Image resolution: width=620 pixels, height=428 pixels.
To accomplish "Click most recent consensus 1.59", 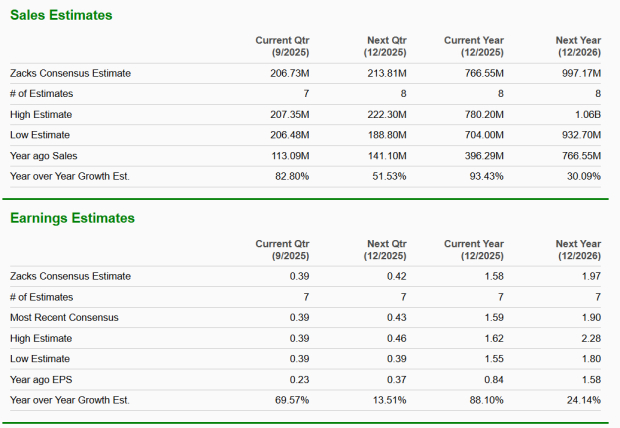I will (x=494, y=317).
